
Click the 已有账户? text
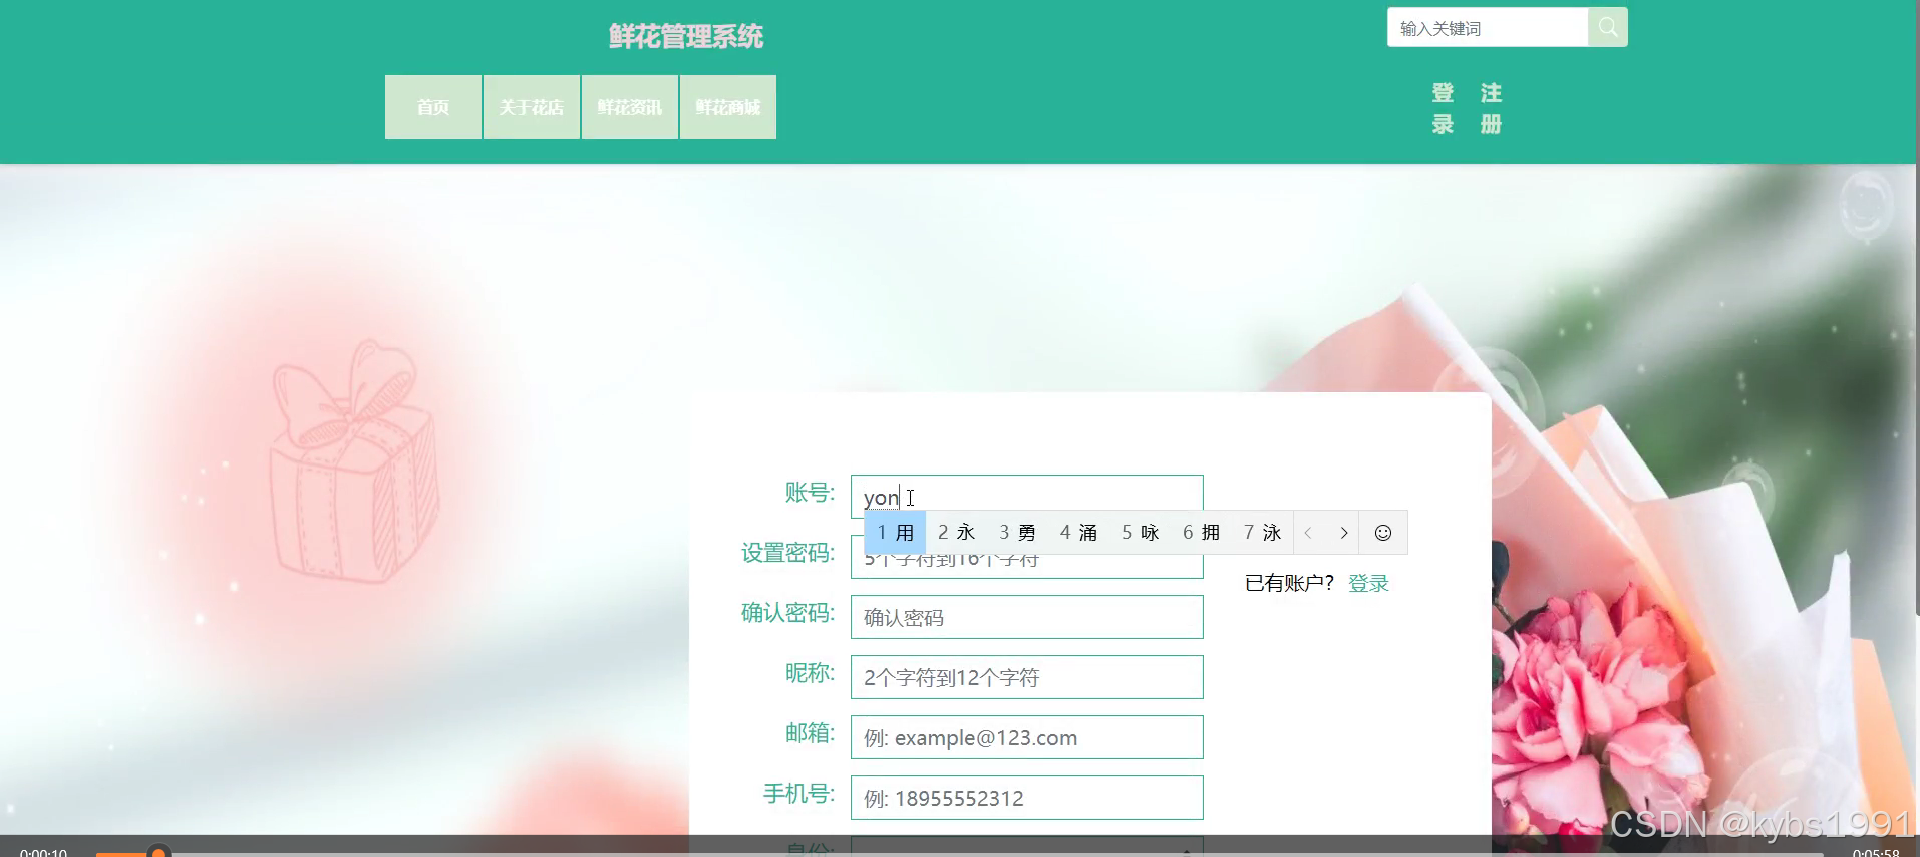click(x=1289, y=583)
